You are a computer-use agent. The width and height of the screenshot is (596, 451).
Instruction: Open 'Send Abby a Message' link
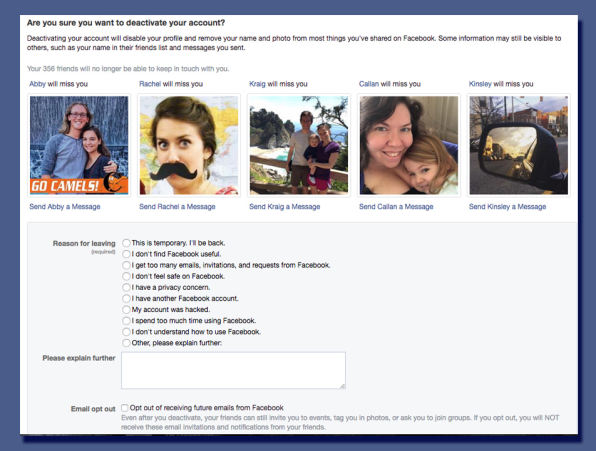(x=65, y=207)
